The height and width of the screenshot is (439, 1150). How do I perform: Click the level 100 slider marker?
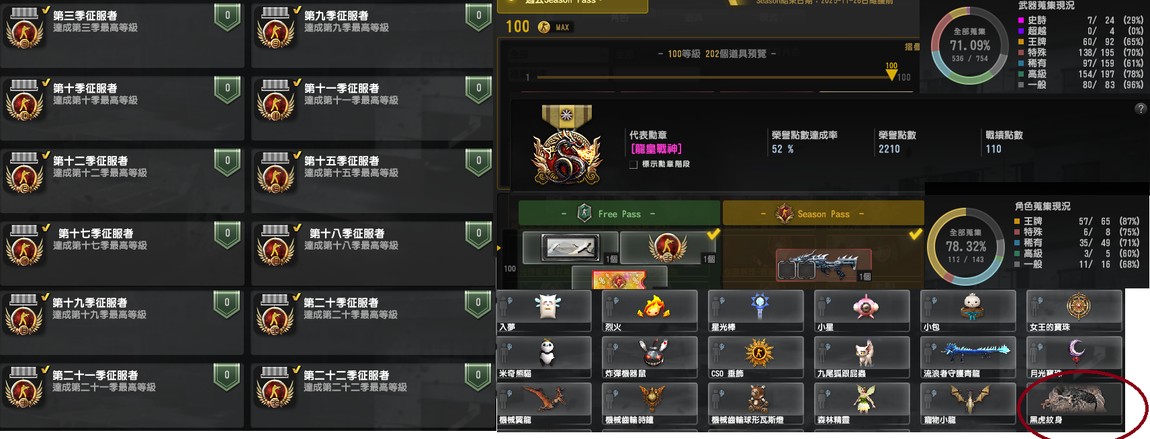[x=891, y=73]
